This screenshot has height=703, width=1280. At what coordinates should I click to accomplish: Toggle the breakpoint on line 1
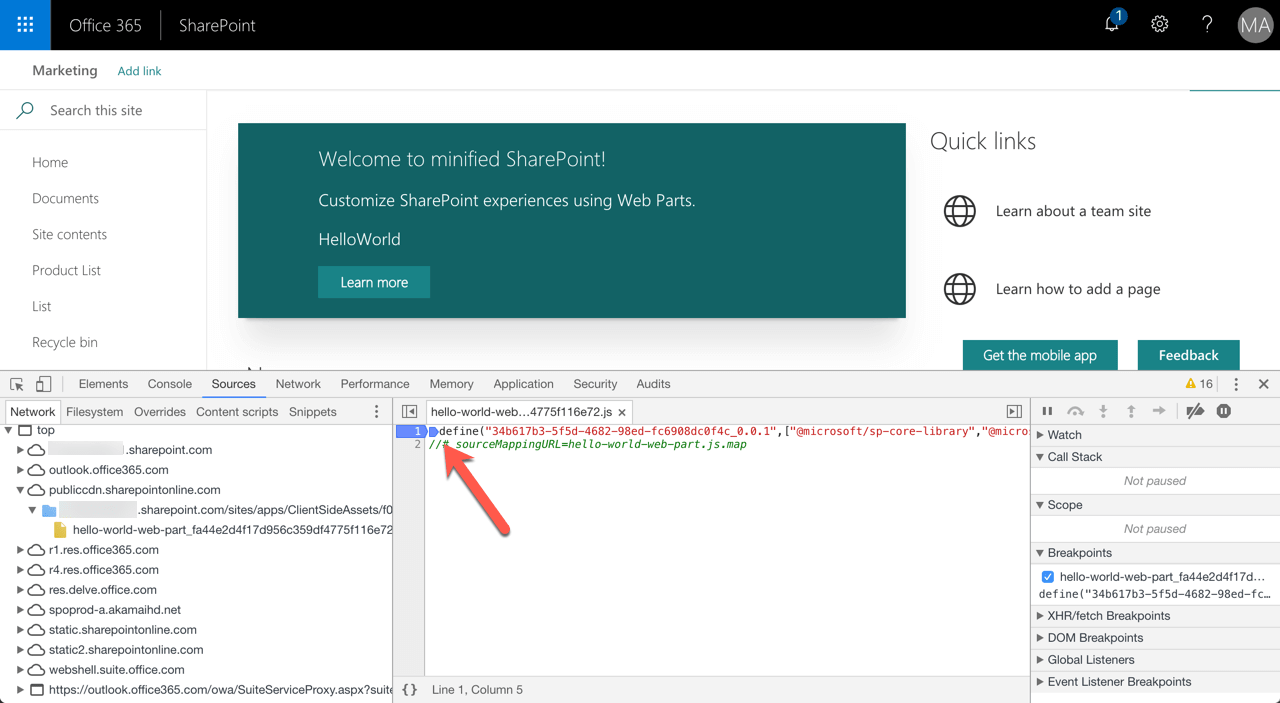coord(411,432)
